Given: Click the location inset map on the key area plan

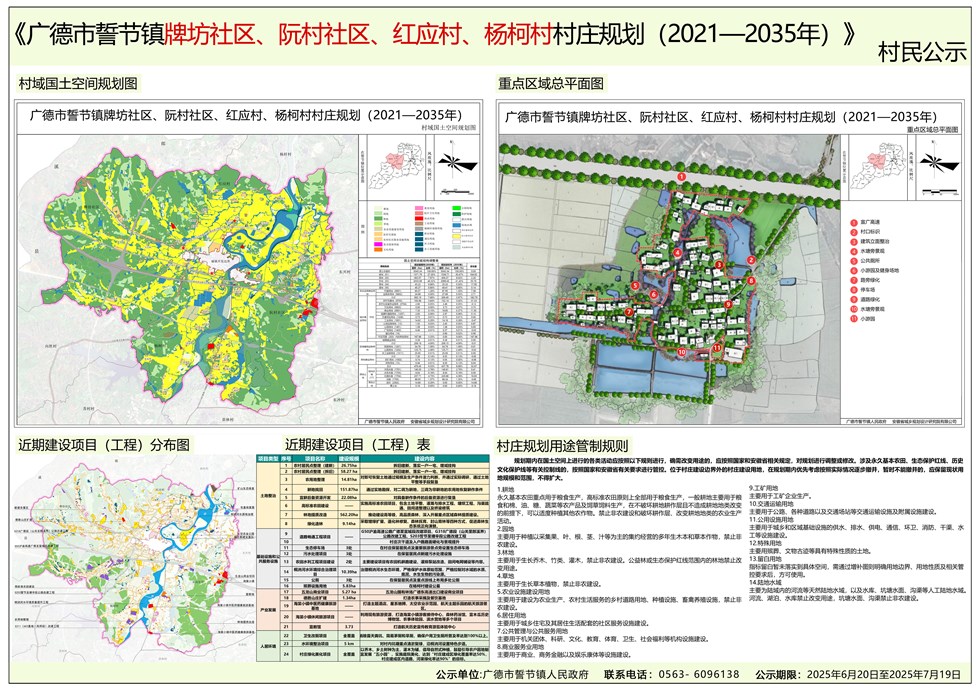Looking at the screenshot, I should 876,167.
